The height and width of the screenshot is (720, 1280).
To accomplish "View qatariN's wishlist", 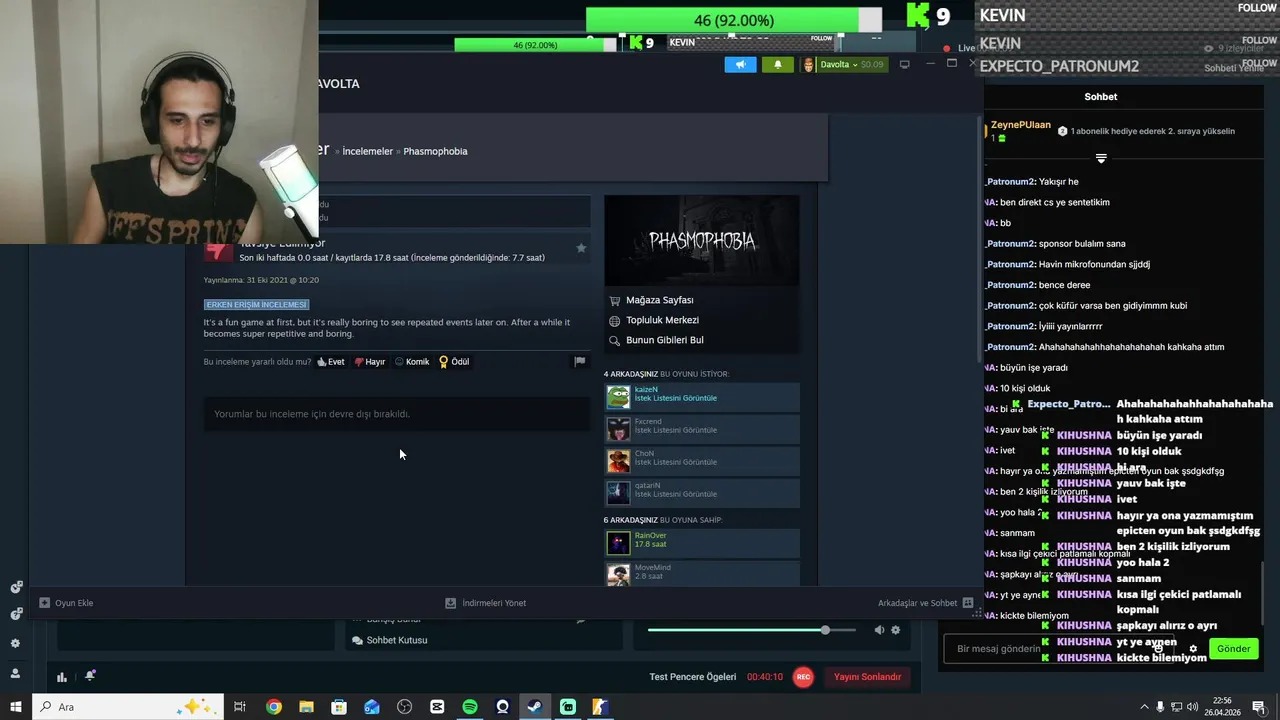I will [675, 494].
